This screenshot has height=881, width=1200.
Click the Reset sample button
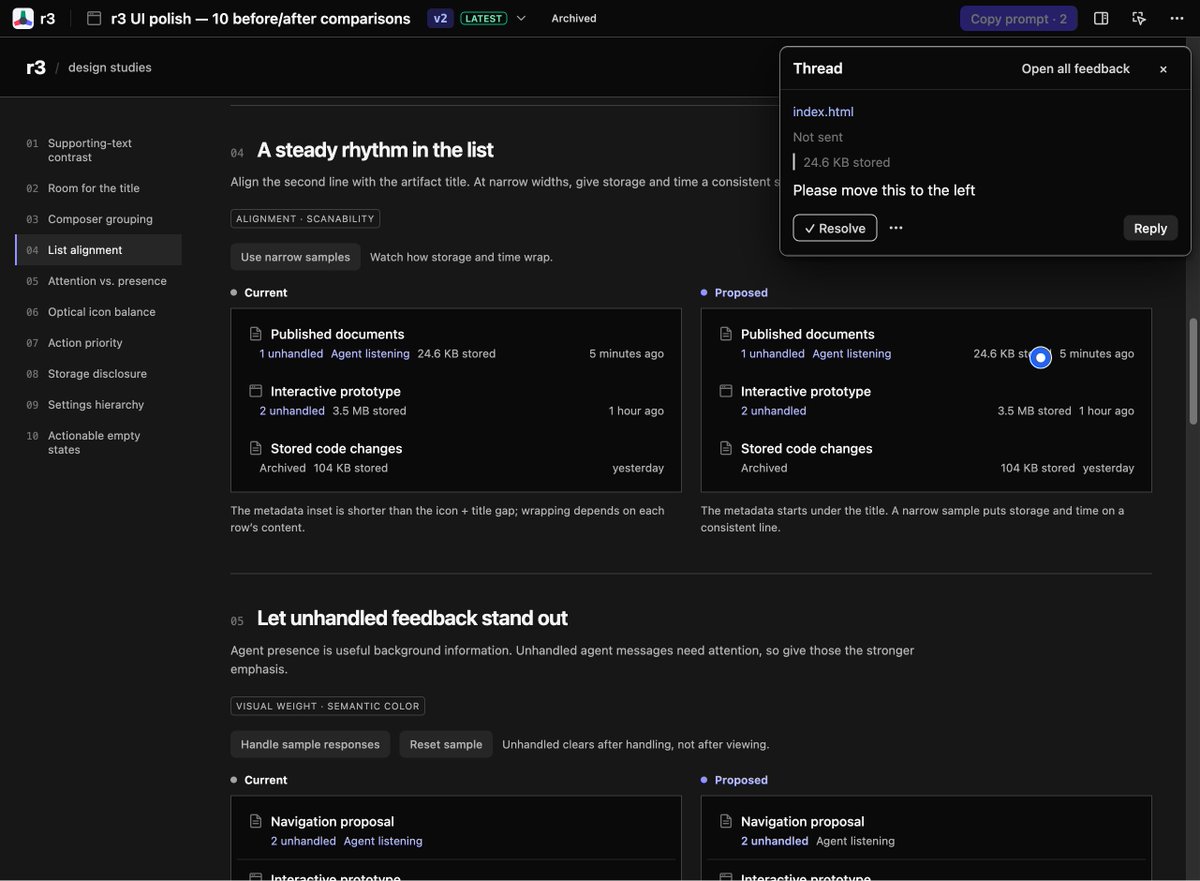(446, 744)
